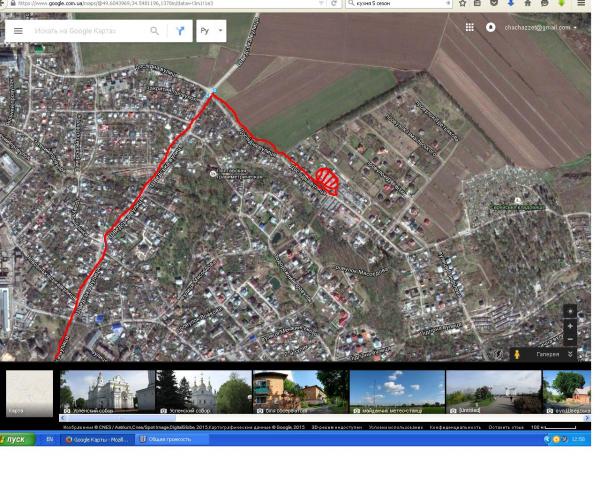Click the place marker near the map center
The height and width of the screenshot is (480, 600).
click(213, 174)
